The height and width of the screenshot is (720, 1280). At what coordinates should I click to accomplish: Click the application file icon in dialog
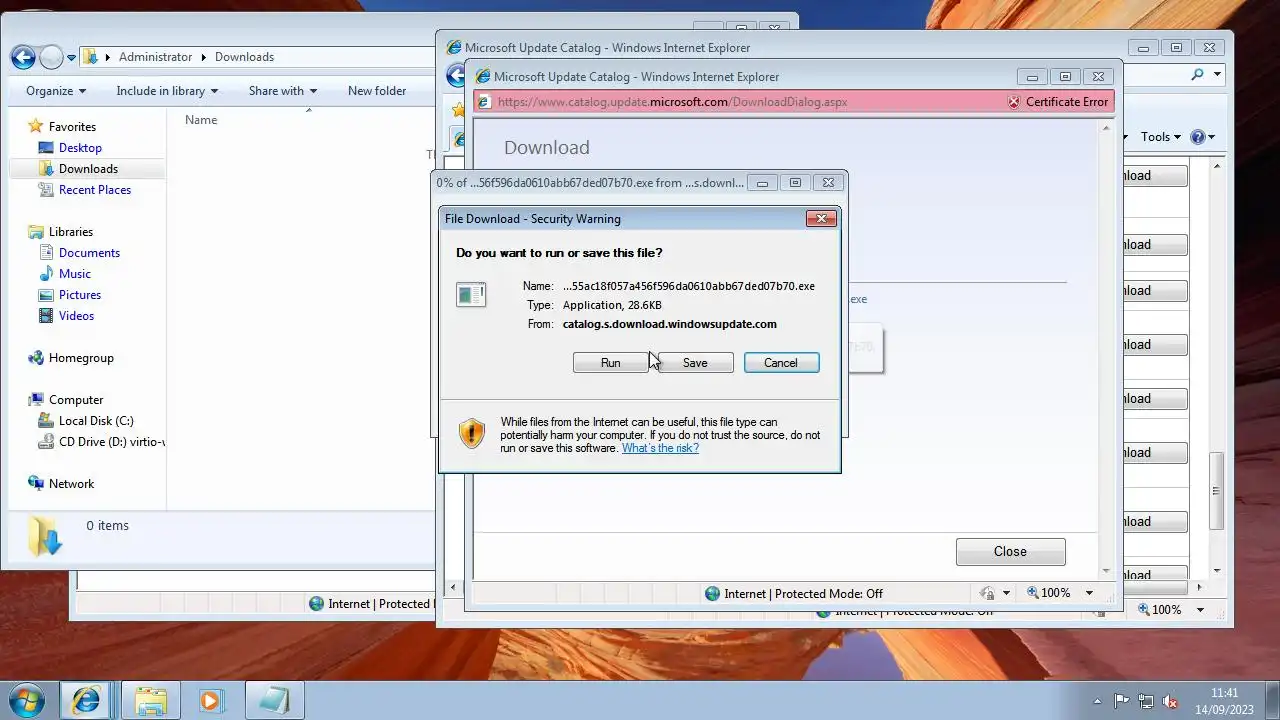pos(471,295)
